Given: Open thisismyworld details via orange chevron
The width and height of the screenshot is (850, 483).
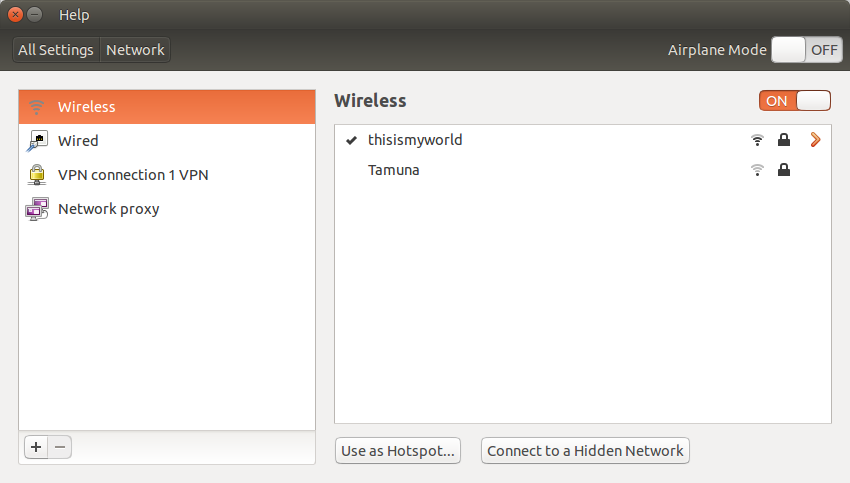Looking at the screenshot, I should point(815,140).
